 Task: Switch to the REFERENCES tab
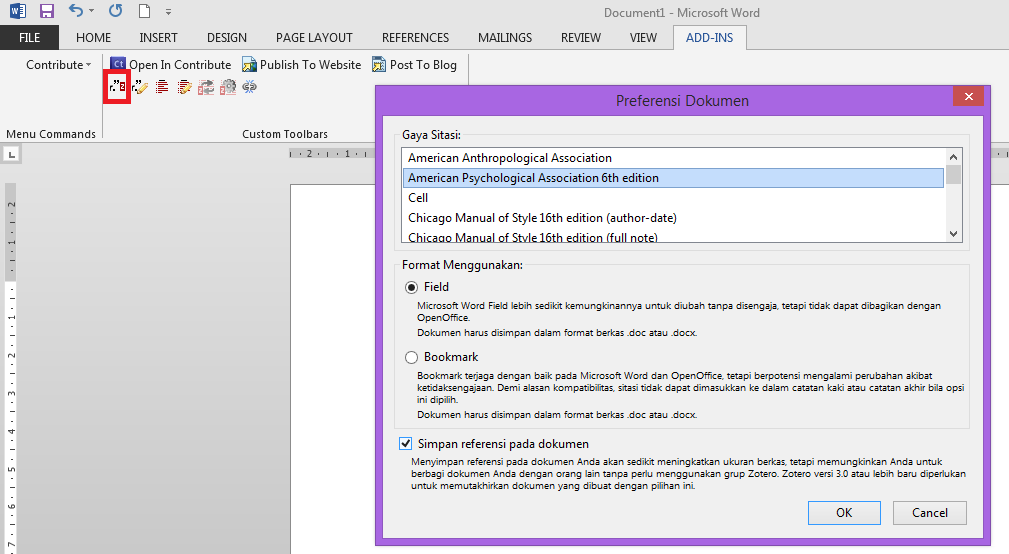coord(415,37)
